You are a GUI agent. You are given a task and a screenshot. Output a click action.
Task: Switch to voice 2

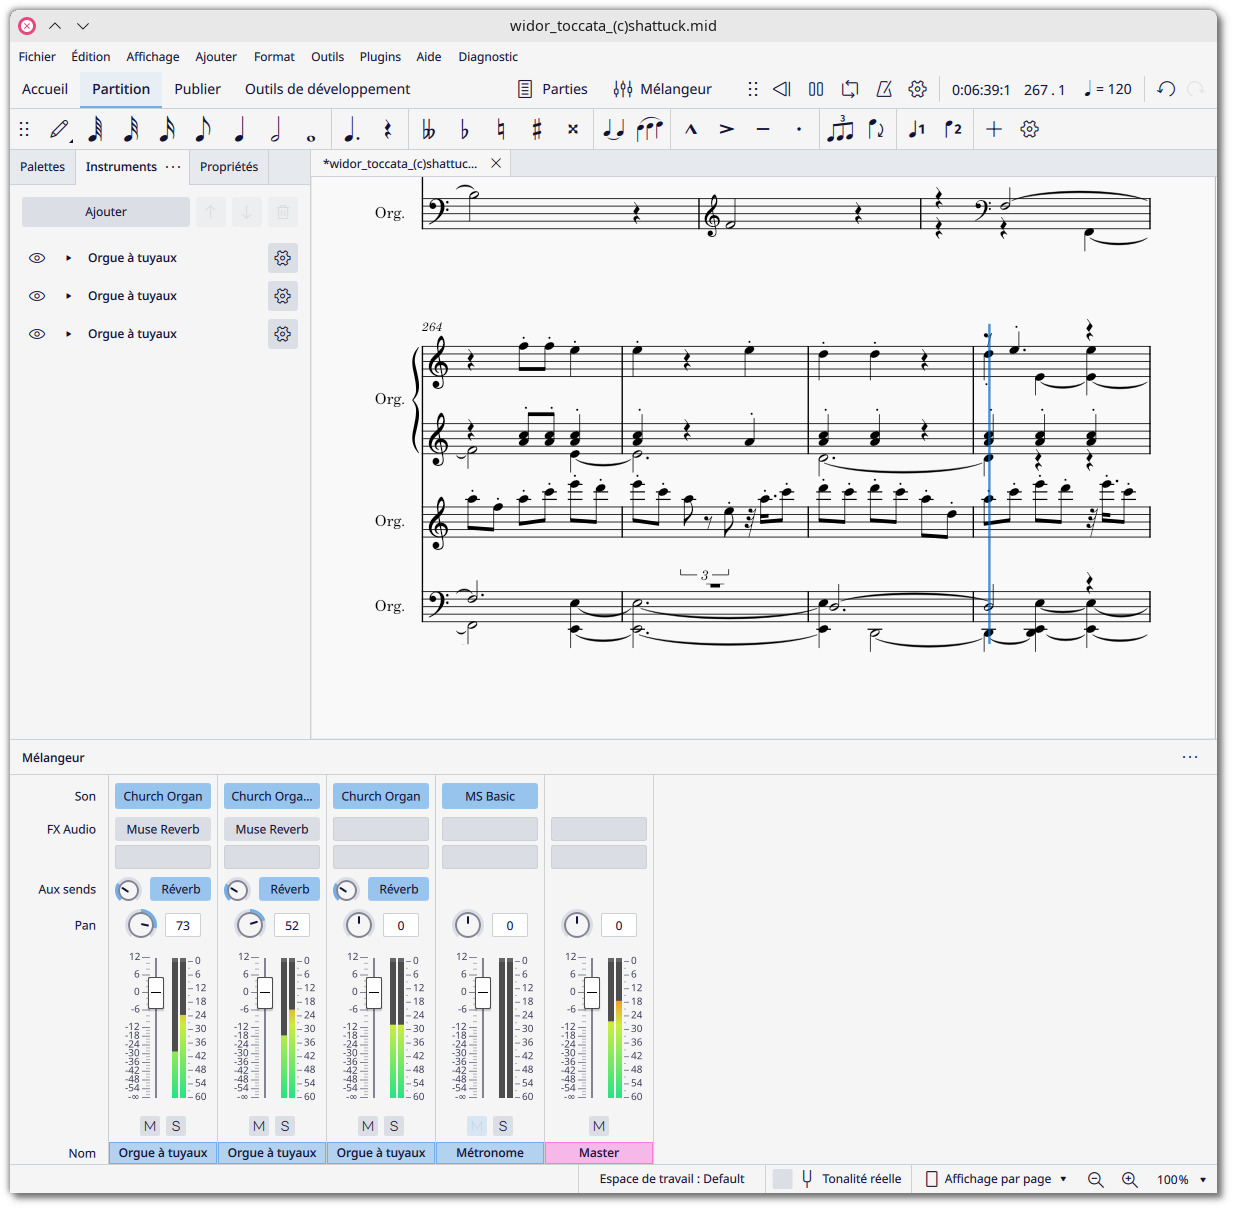pos(953,129)
